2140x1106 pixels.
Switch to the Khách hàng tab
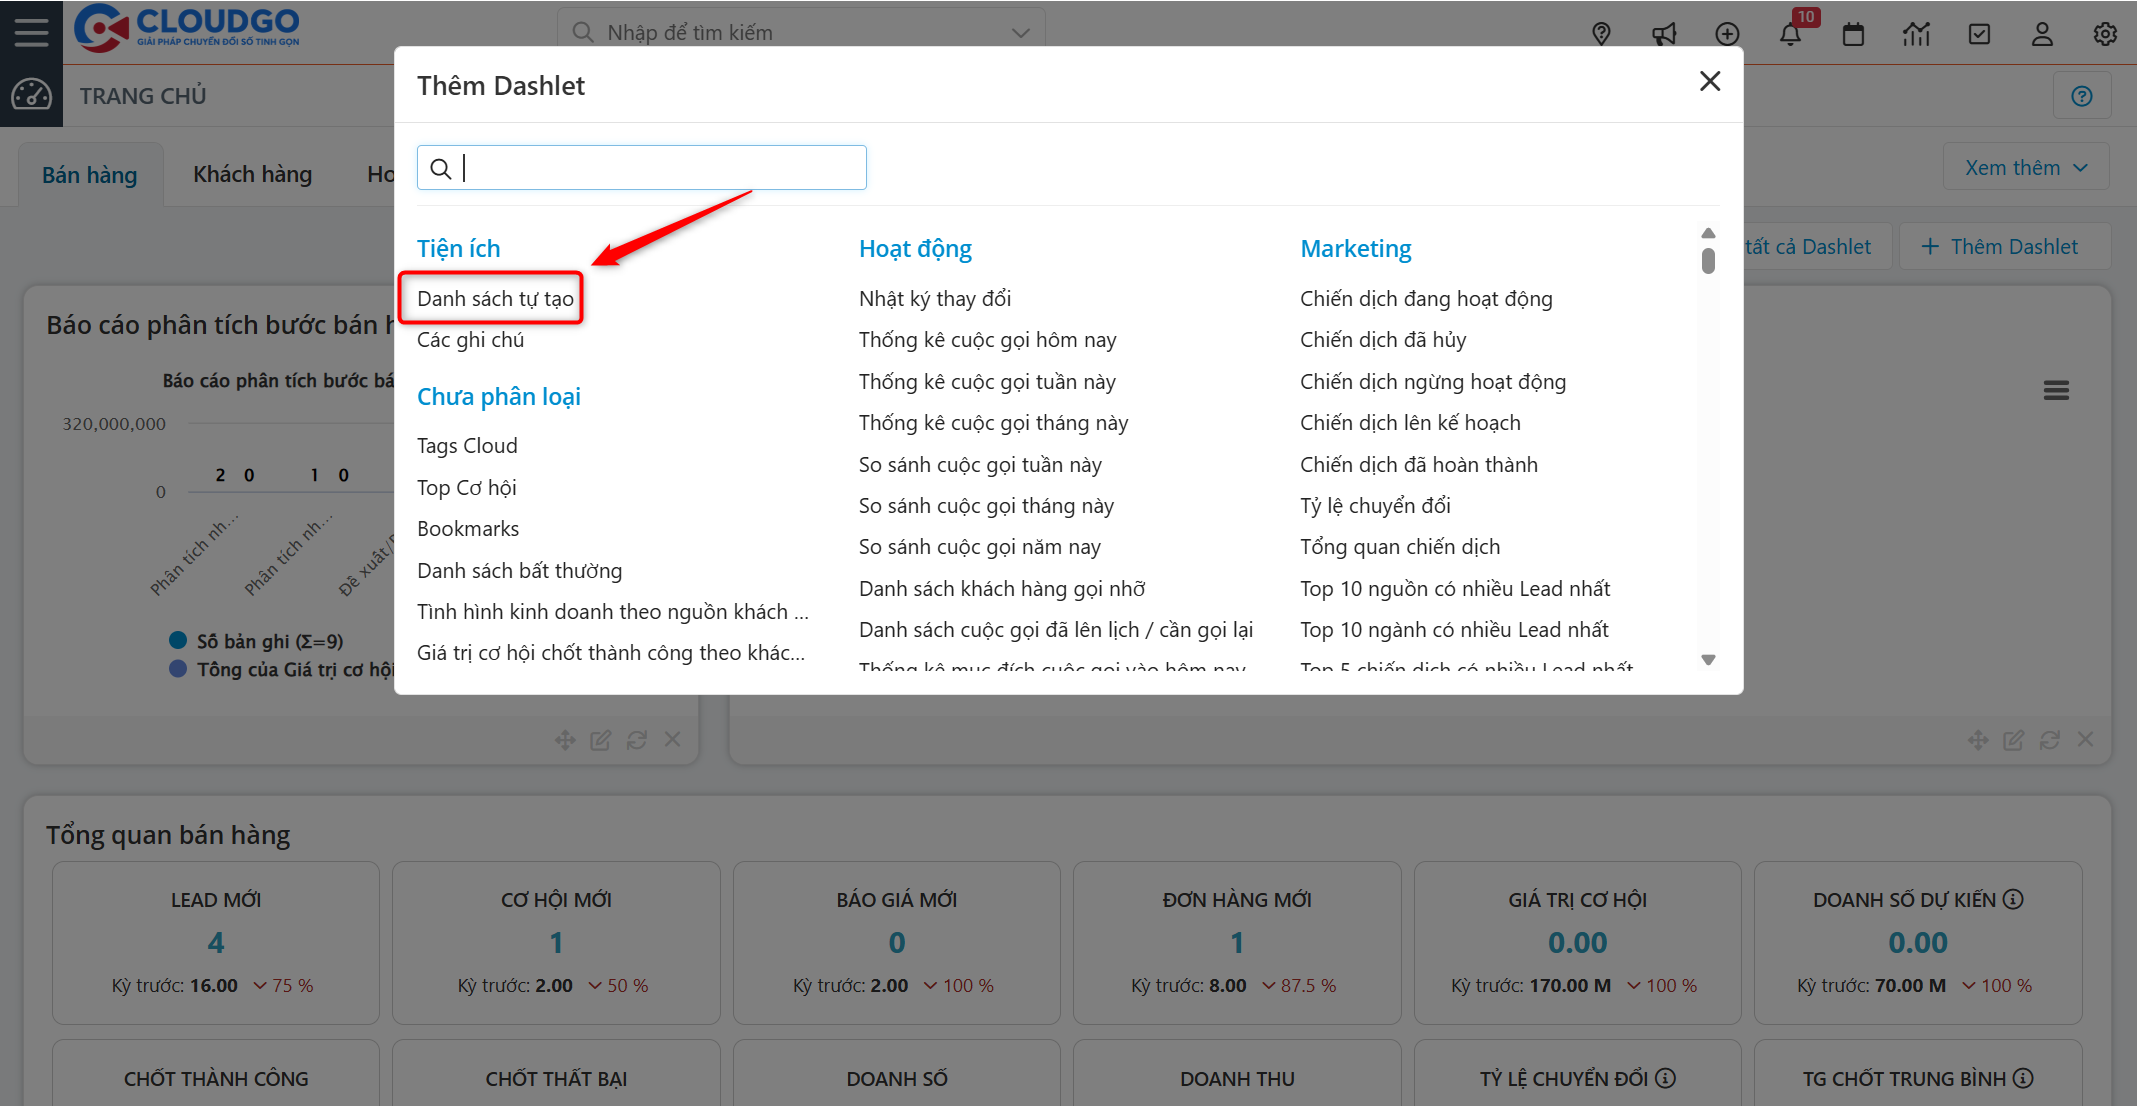(x=251, y=173)
